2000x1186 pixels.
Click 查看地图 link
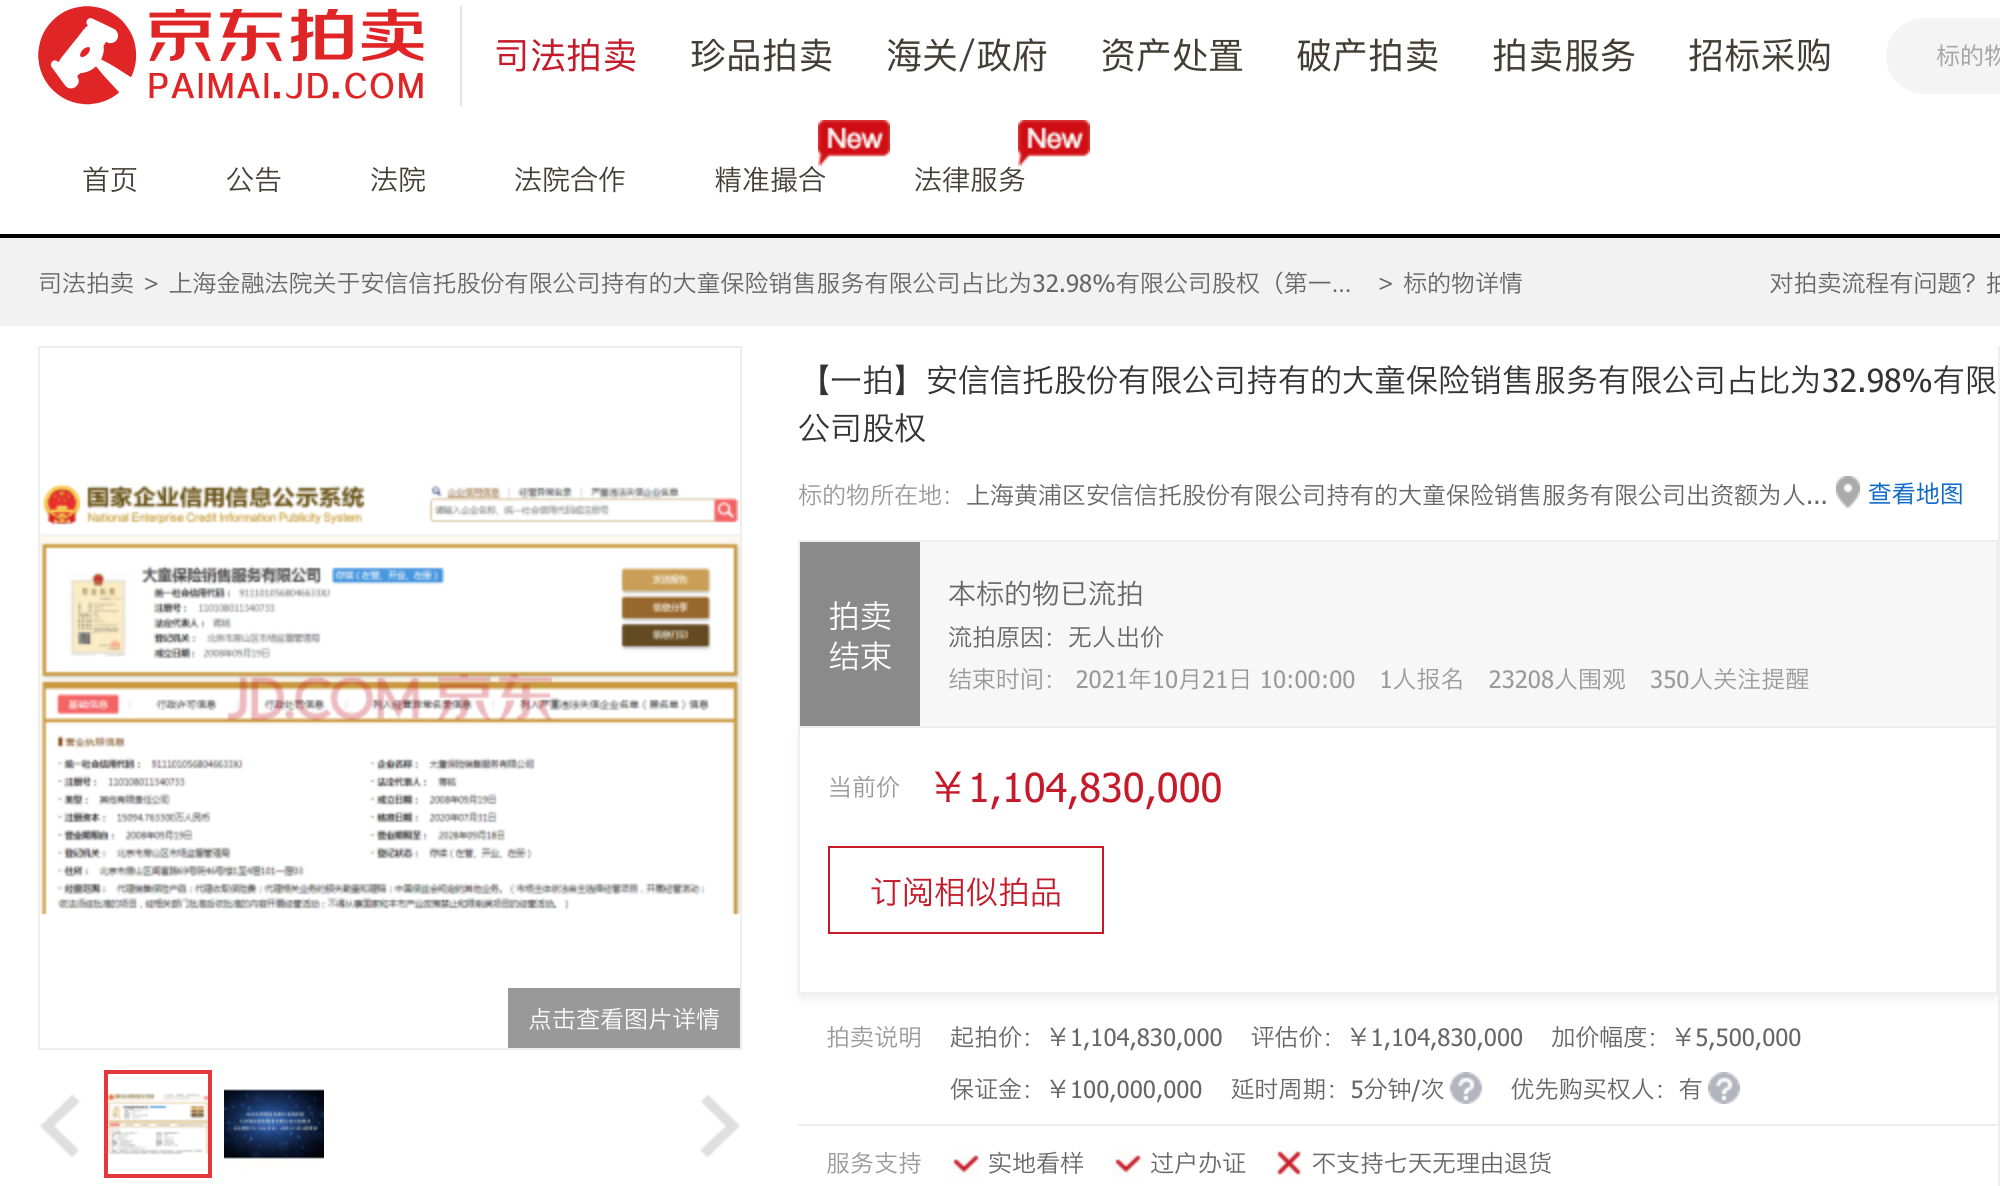pyautogui.click(x=1915, y=494)
